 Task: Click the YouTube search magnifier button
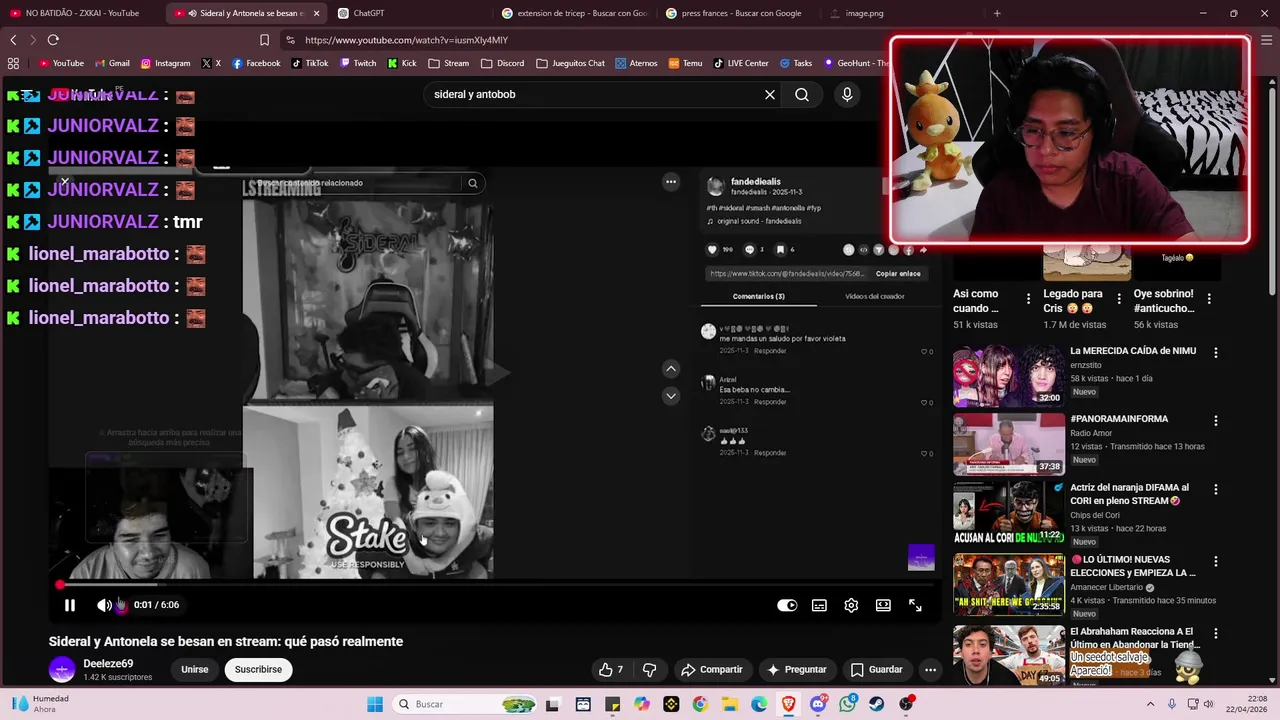(x=802, y=94)
